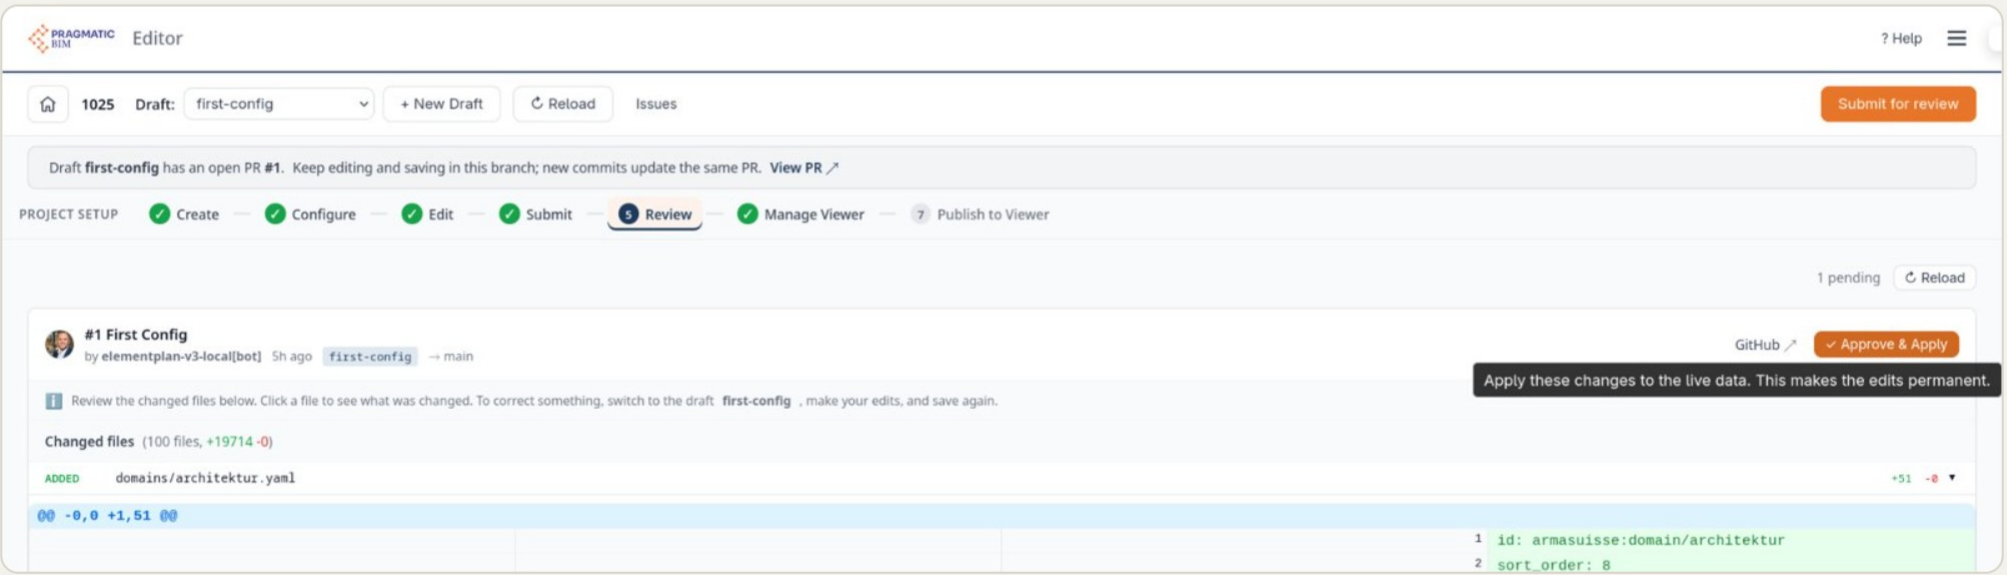The image size is (2007, 575).
Task: Click the author avatar for First Config
Action: [x=59, y=344]
